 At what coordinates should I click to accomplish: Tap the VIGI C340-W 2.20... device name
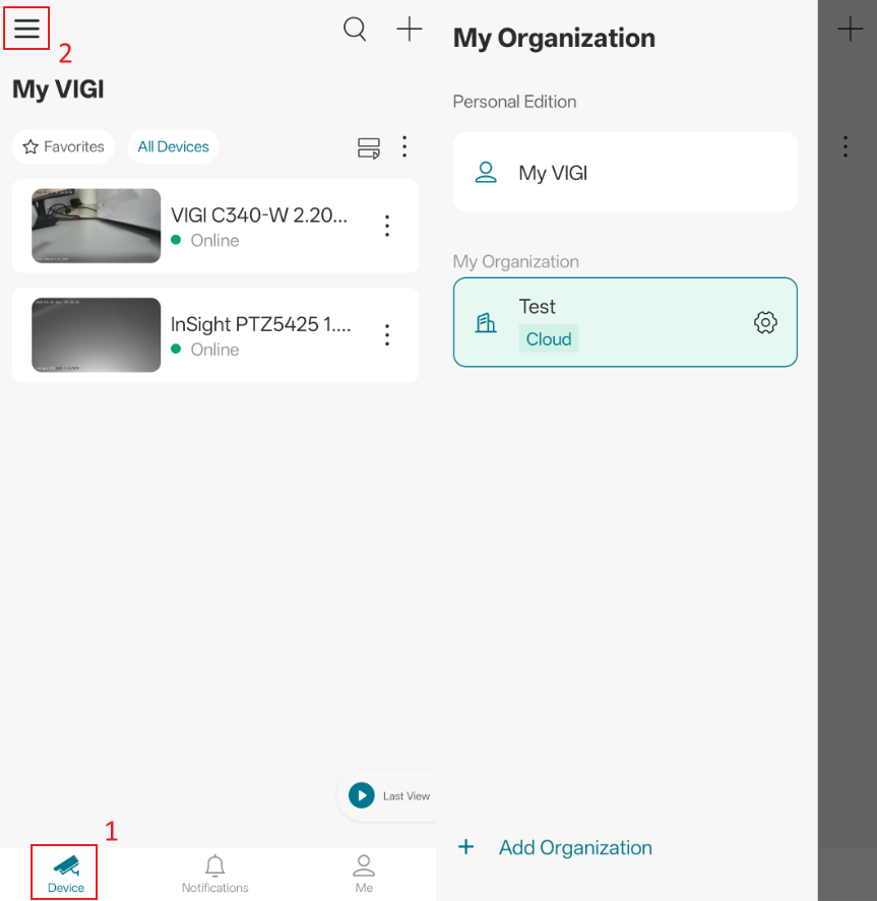259,215
